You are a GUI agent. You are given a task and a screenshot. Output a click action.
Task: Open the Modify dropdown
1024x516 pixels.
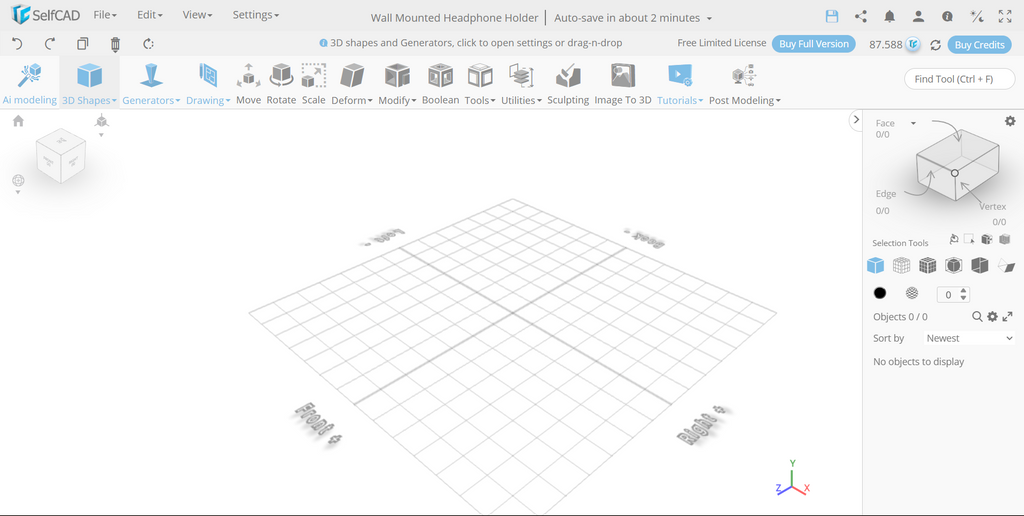click(x=397, y=84)
